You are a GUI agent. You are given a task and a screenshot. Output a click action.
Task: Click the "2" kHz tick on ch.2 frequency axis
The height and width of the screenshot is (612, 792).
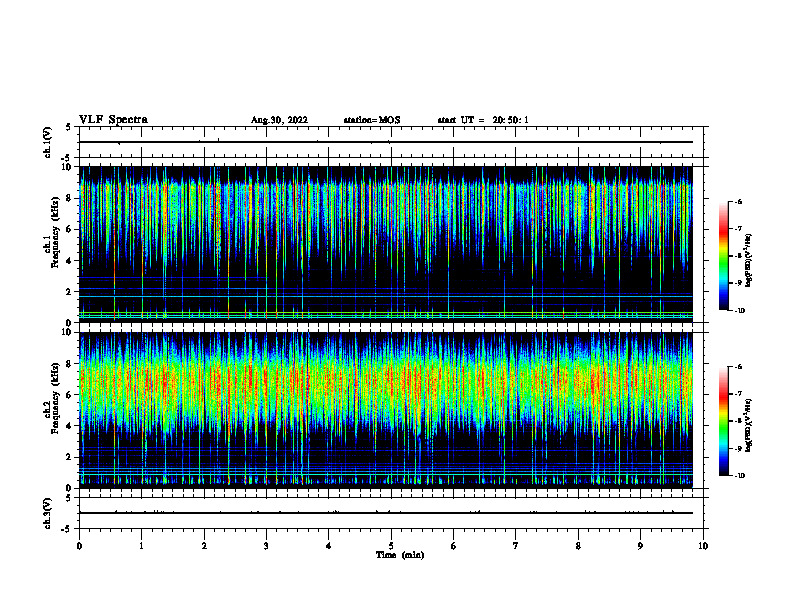coord(70,457)
